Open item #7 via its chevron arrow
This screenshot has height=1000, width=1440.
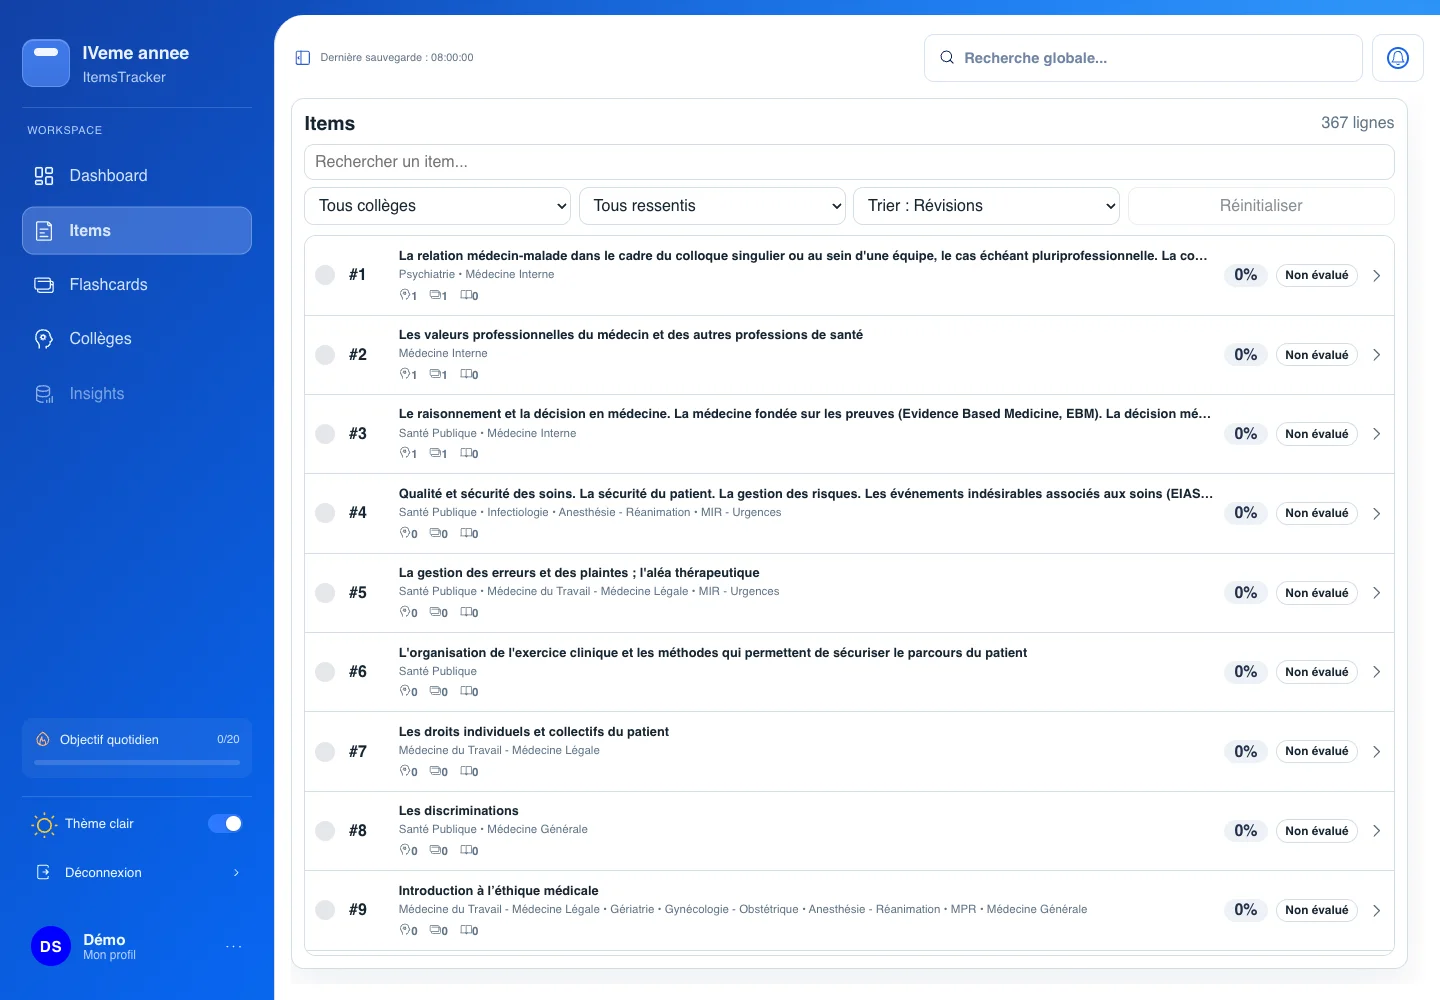tap(1377, 752)
